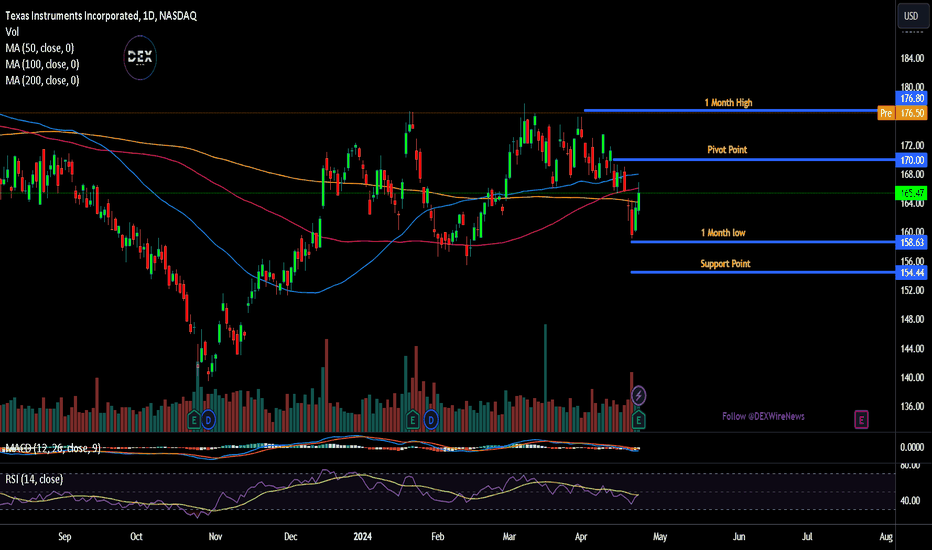Click the dividend marker beside the November earnings marker
Image resolution: width=932 pixels, height=550 pixels.
point(208,420)
